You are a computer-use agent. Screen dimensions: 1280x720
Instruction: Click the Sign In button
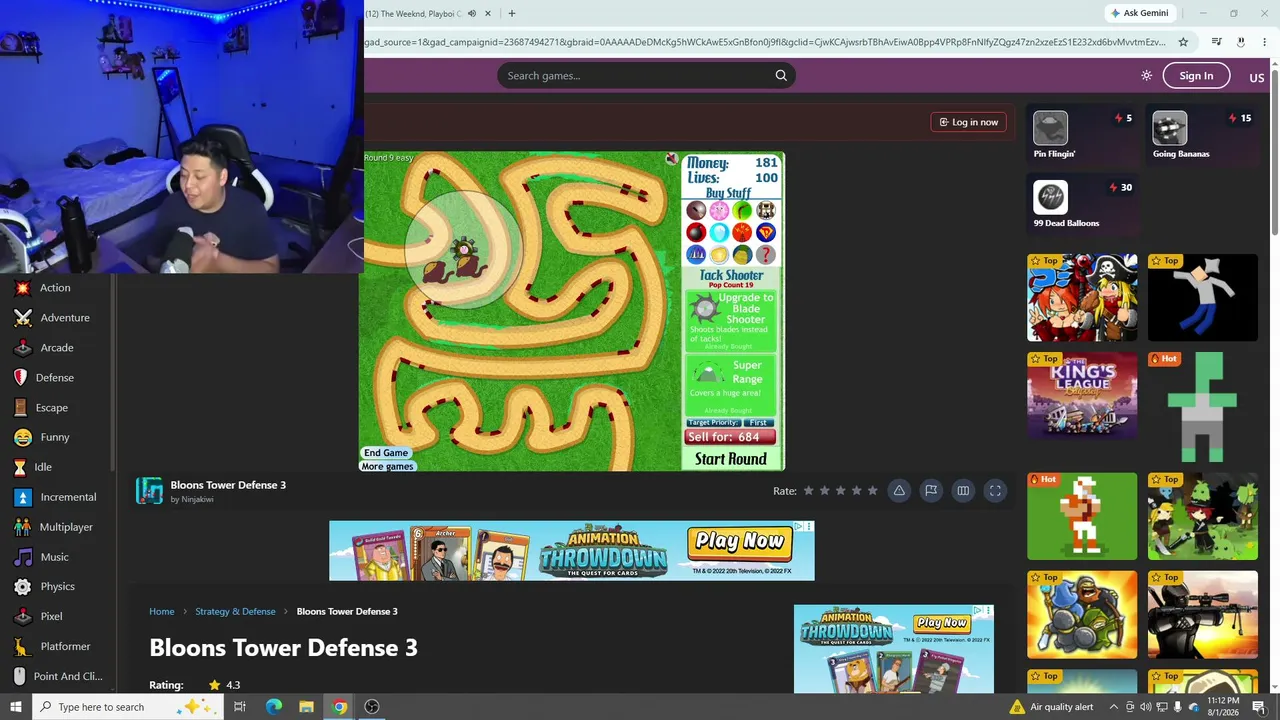[x=1196, y=76]
